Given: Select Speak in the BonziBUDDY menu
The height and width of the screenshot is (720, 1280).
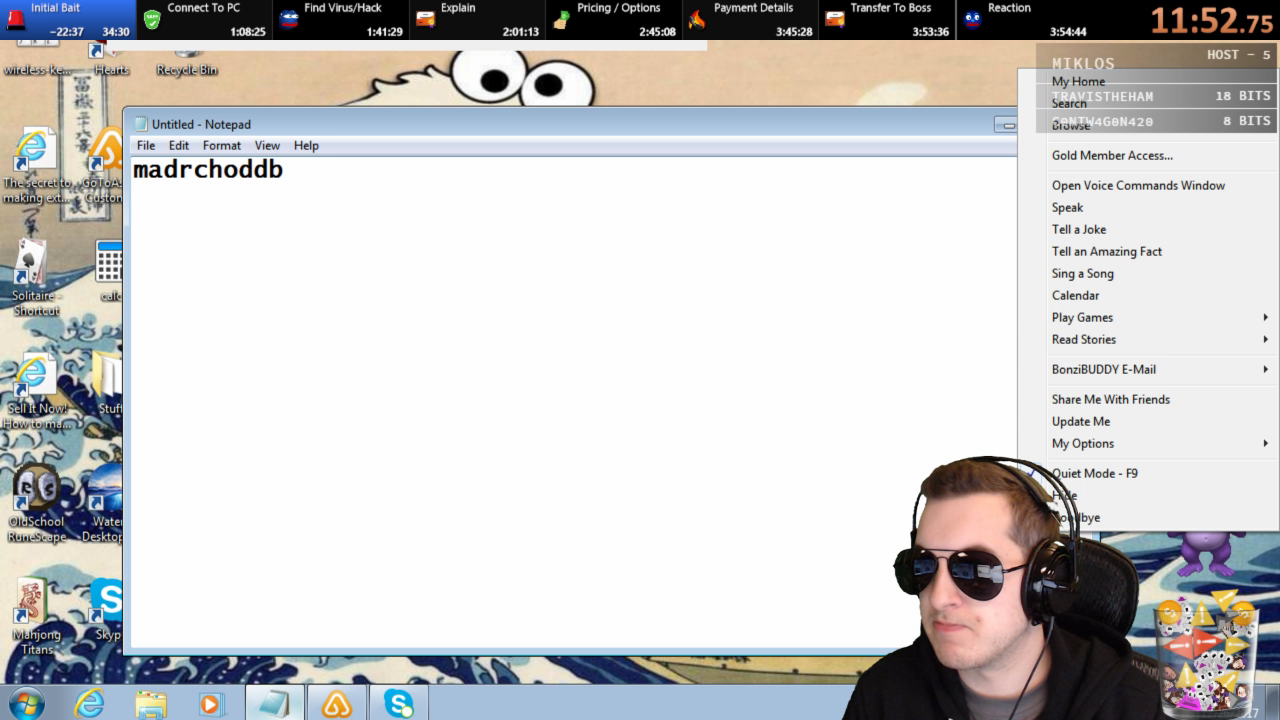Looking at the screenshot, I should click(x=1067, y=207).
